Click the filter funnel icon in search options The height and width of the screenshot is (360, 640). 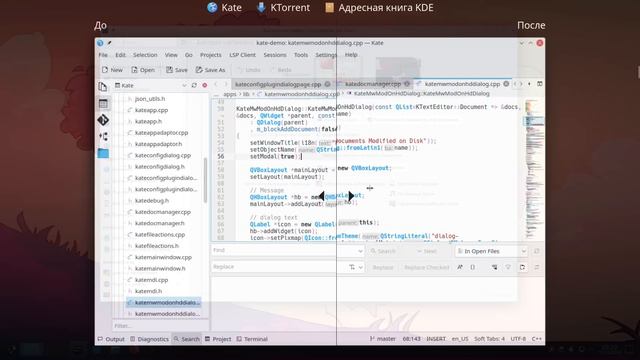click(508, 267)
